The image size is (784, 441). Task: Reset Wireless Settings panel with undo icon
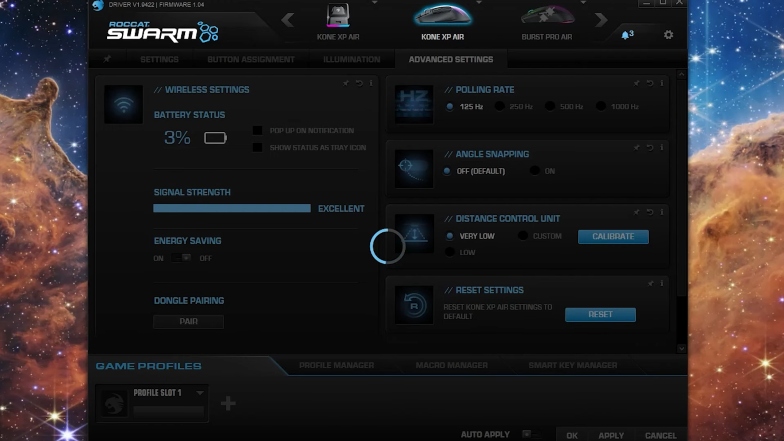tap(359, 83)
